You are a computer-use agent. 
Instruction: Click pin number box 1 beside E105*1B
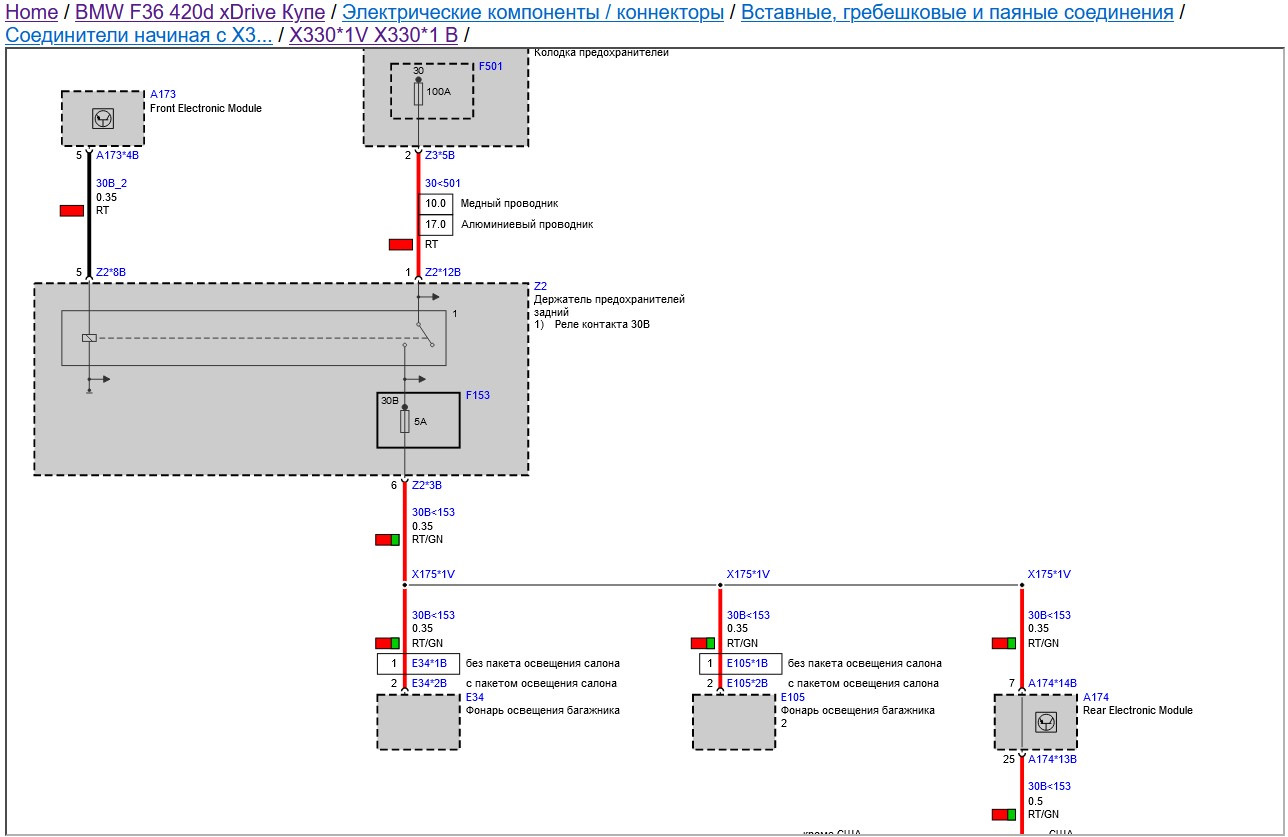click(x=709, y=663)
